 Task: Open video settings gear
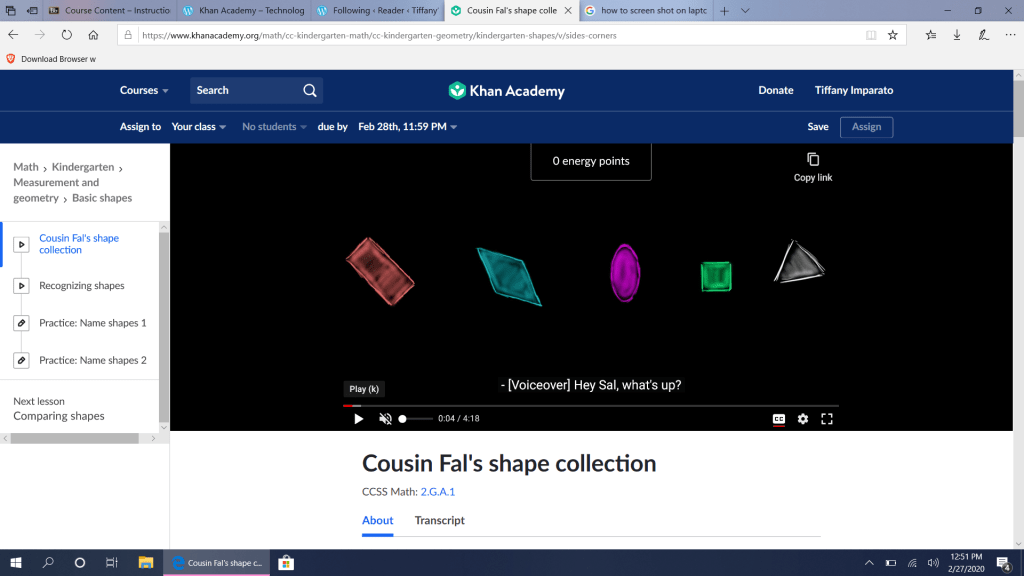click(x=802, y=419)
